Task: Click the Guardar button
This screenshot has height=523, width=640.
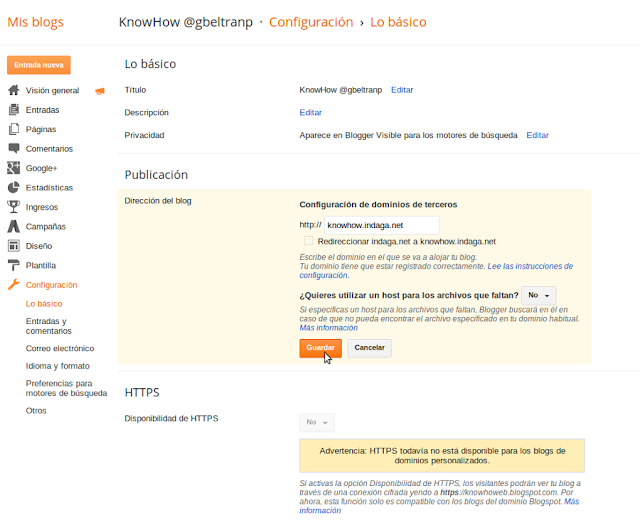Action: pyautogui.click(x=320, y=347)
